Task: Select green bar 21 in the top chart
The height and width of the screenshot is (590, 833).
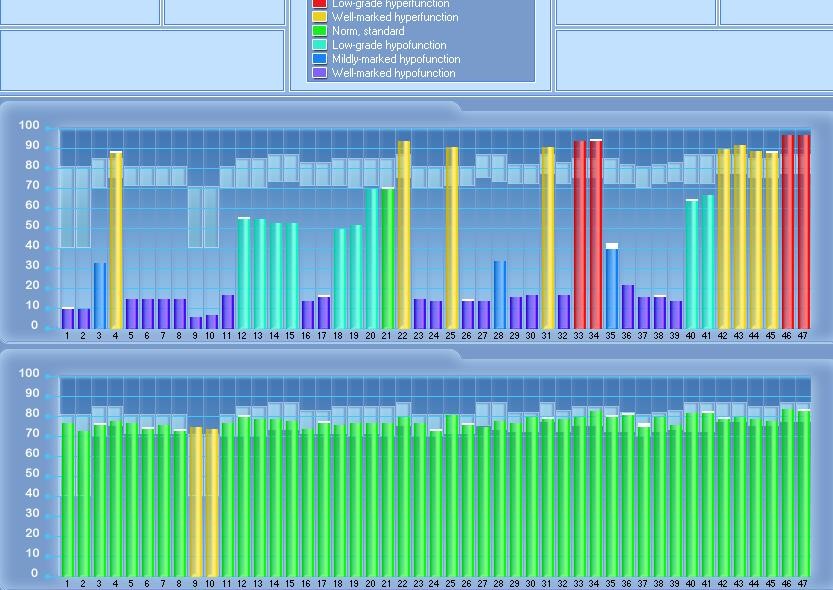Action: (x=388, y=258)
